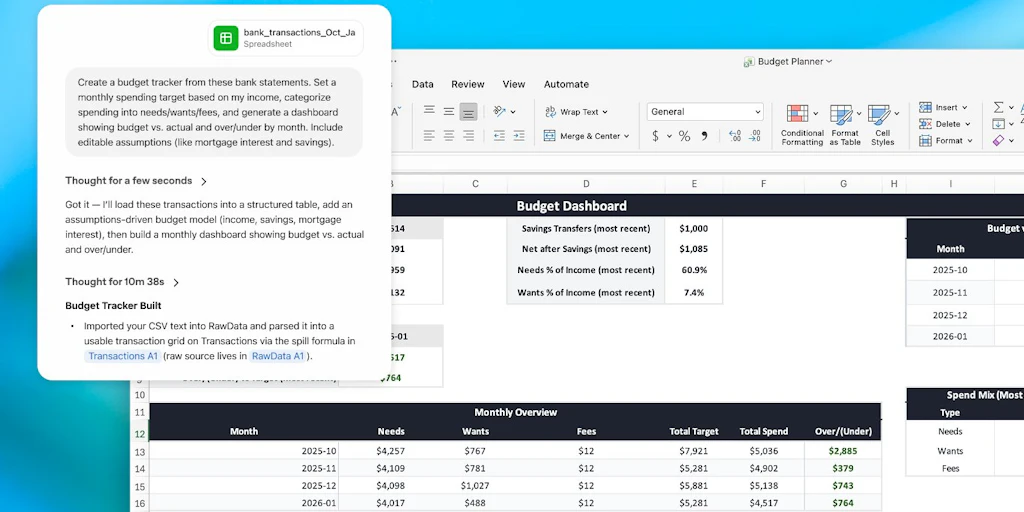Open the Wrap Text dropdown arrow
Screen dimensions: 1024x512
[x=605, y=112]
